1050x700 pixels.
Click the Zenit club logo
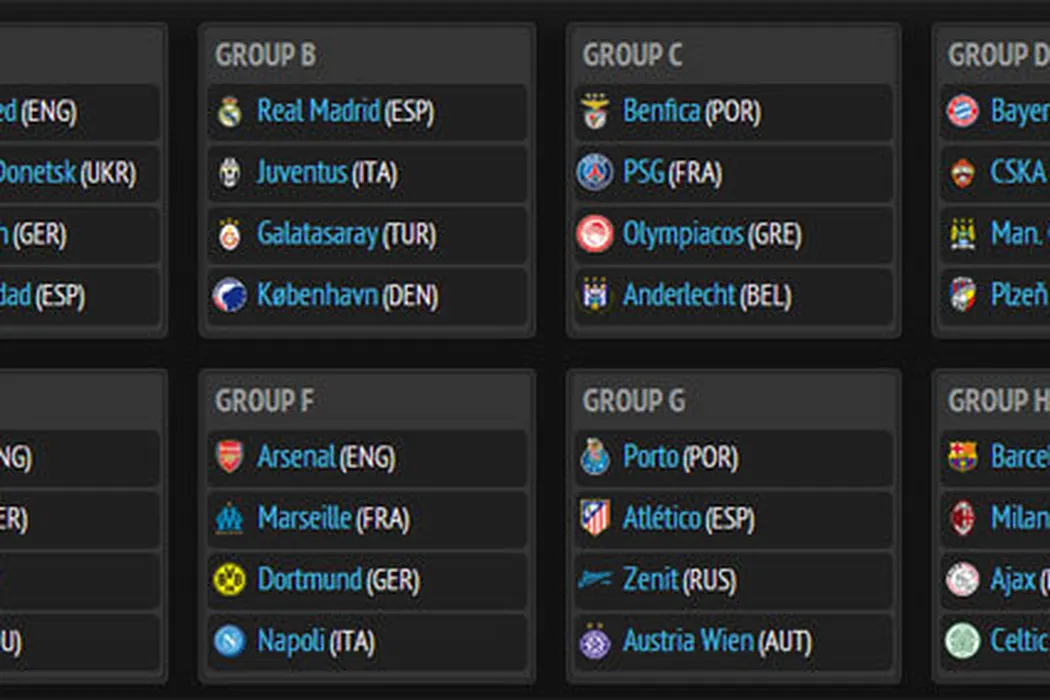tap(595, 580)
